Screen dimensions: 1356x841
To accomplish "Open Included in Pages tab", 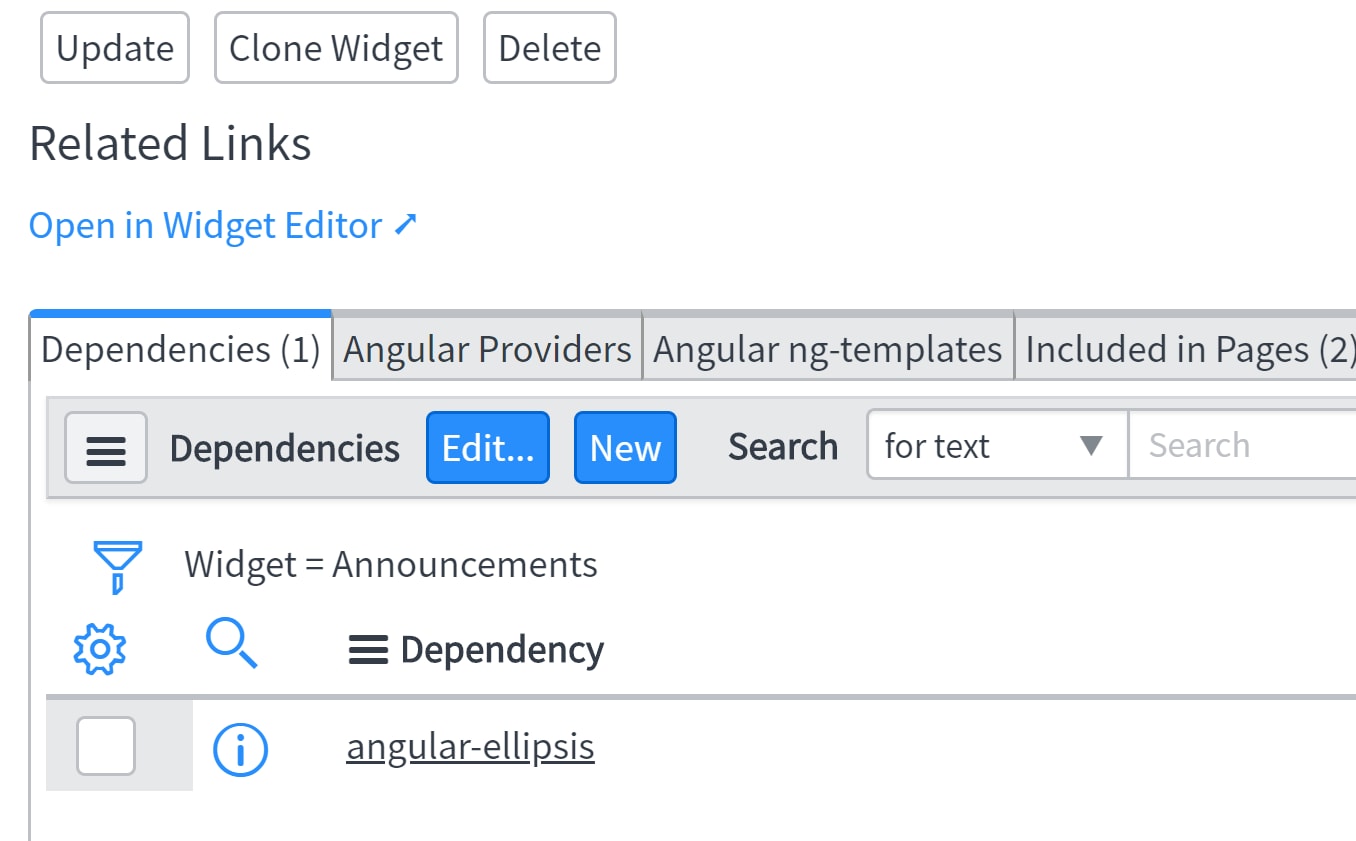I will coord(1186,349).
